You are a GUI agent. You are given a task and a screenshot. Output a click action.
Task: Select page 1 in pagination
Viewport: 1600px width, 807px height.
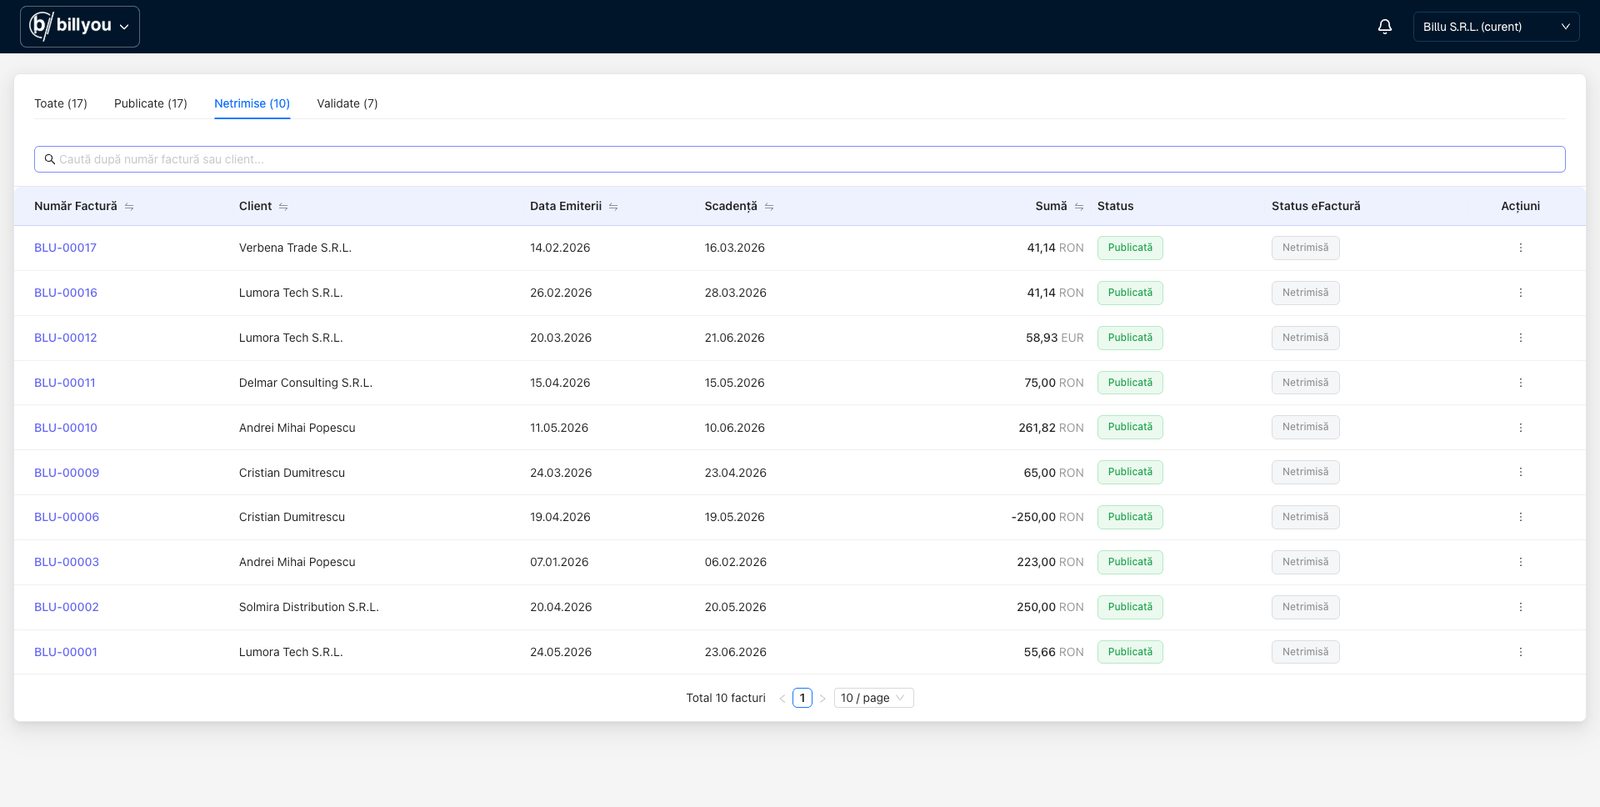(x=802, y=698)
